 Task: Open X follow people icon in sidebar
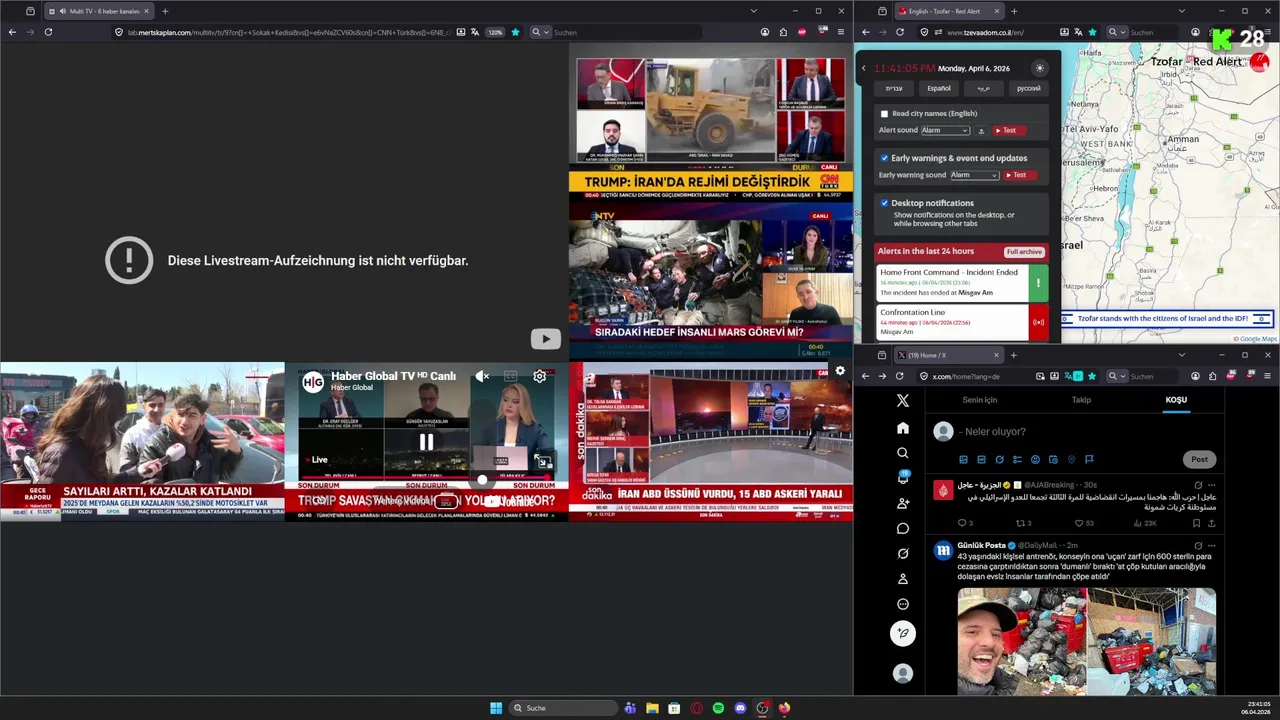click(x=903, y=503)
